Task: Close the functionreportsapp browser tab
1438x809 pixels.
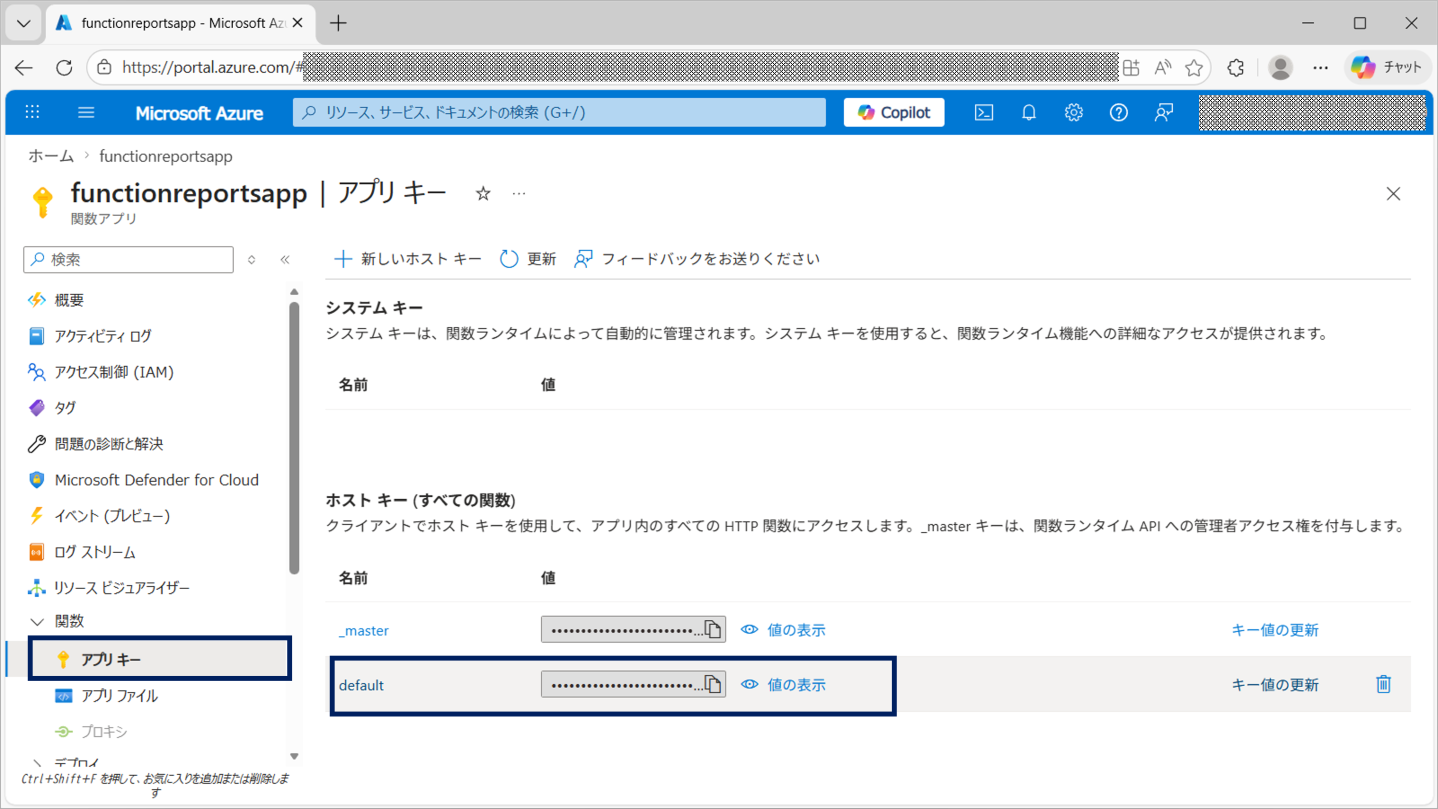Action: point(297,22)
